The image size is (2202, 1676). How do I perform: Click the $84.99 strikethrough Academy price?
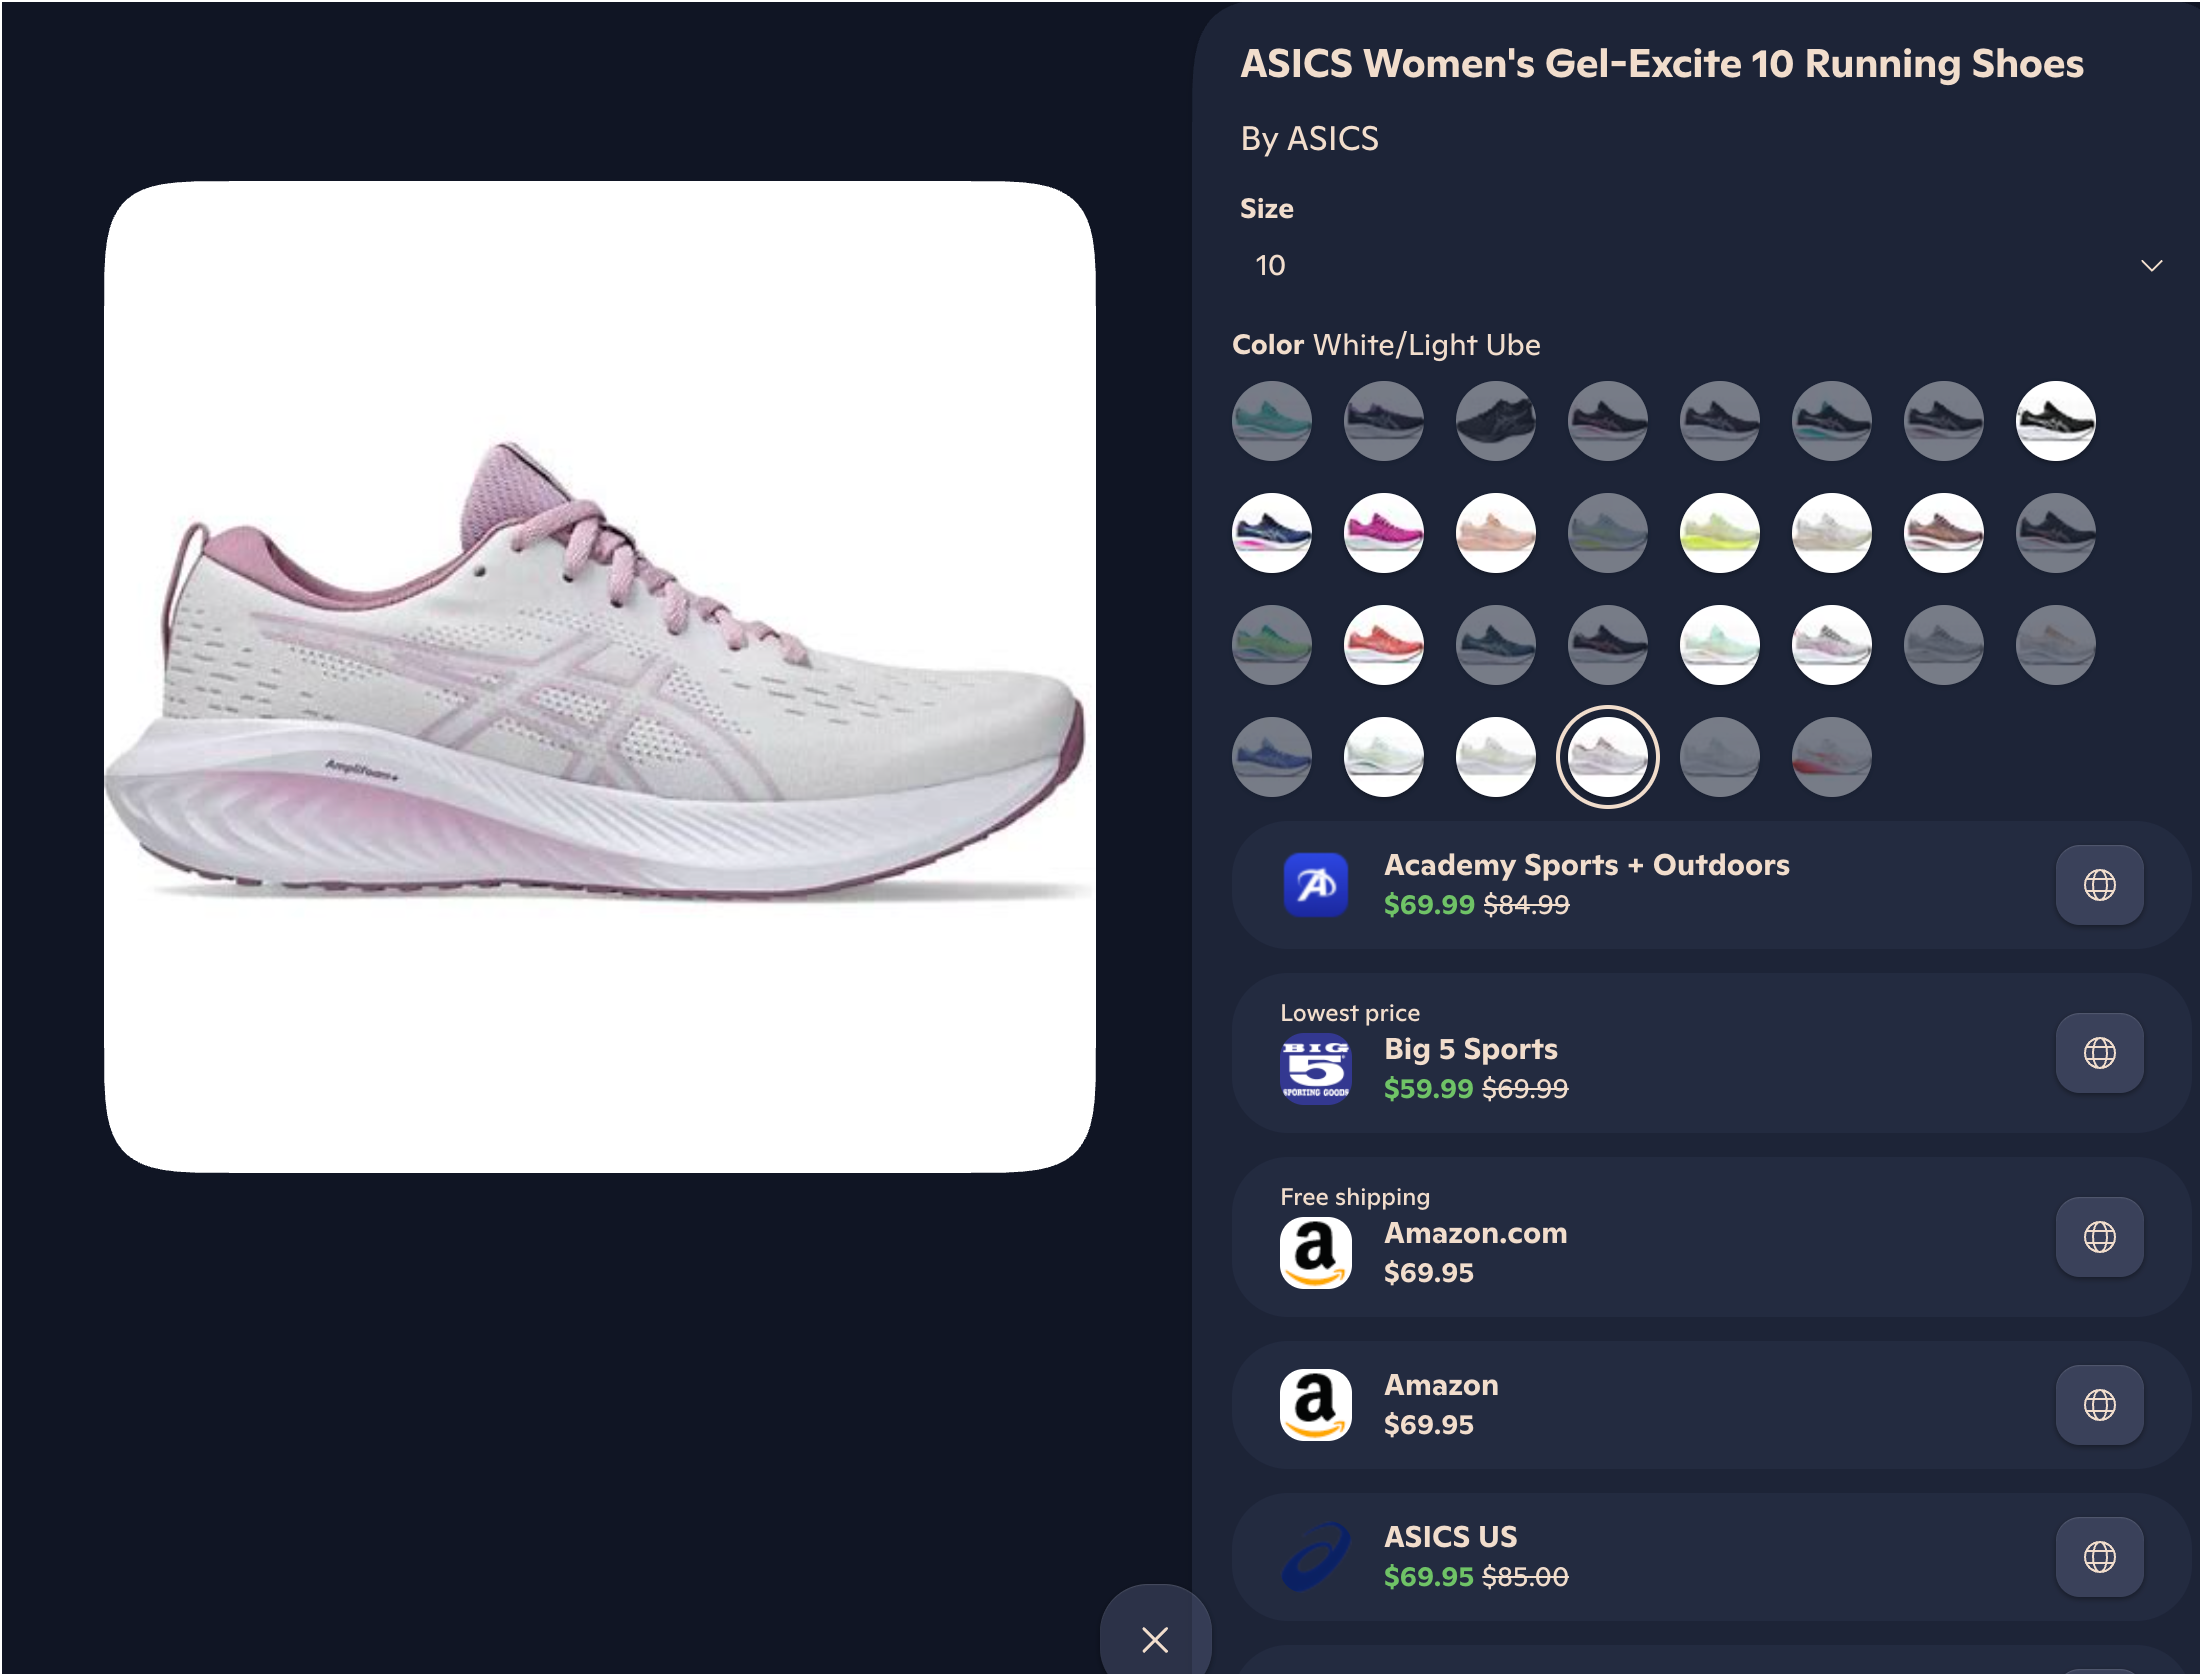tap(1526, 904)
